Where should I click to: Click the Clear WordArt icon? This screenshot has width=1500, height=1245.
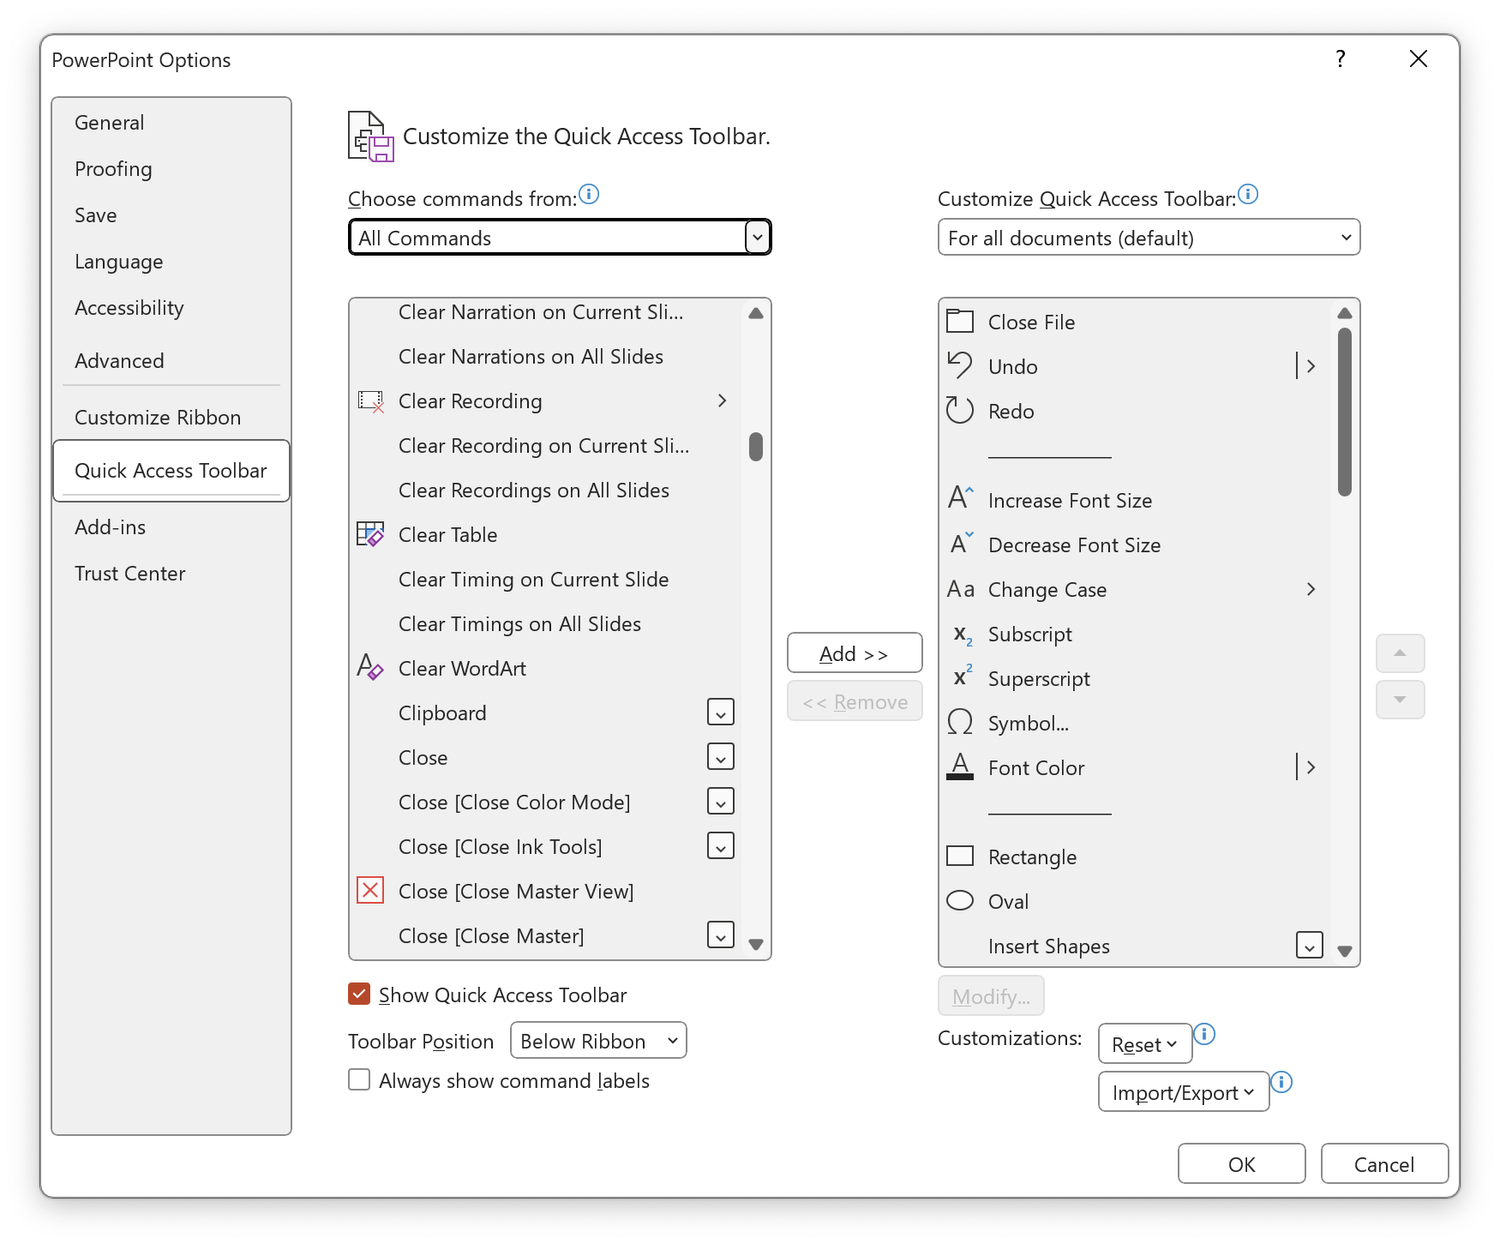pos(370,667)
